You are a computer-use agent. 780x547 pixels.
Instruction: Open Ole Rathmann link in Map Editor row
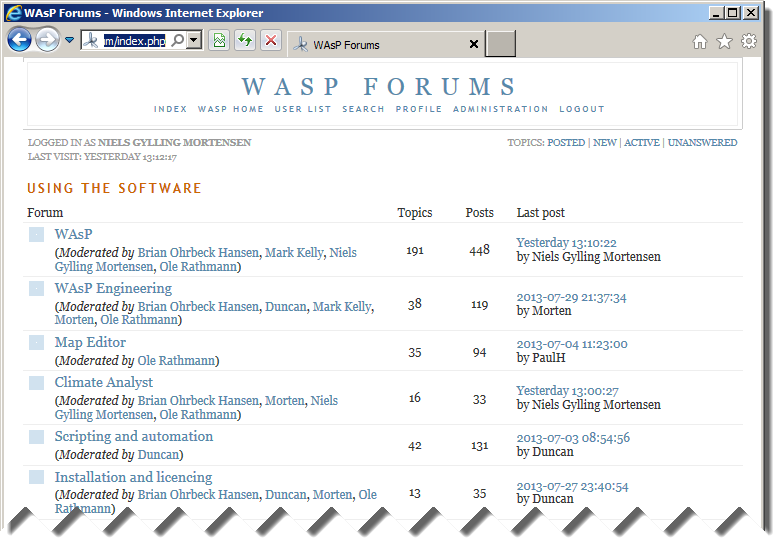[176, 361]
